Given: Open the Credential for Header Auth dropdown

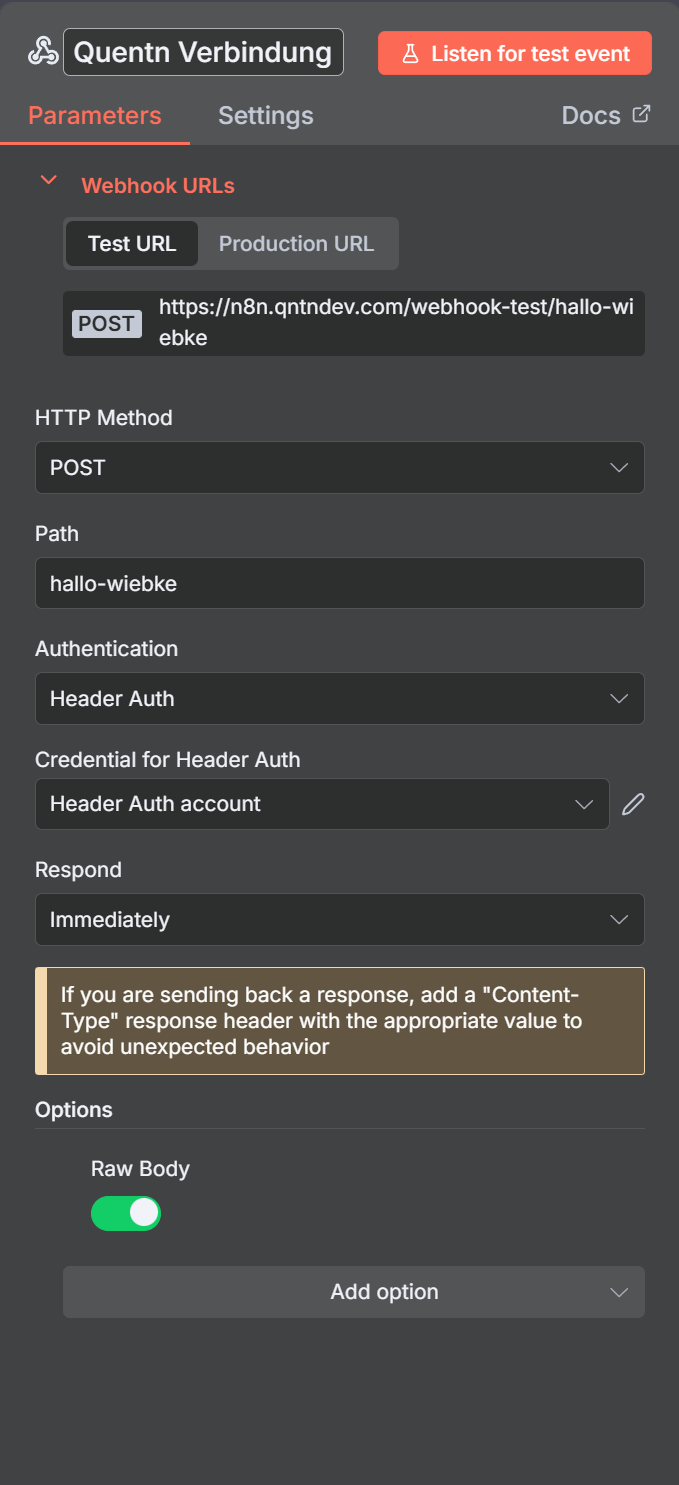Looking at the screenshot, I should click(x=321, y=804).
